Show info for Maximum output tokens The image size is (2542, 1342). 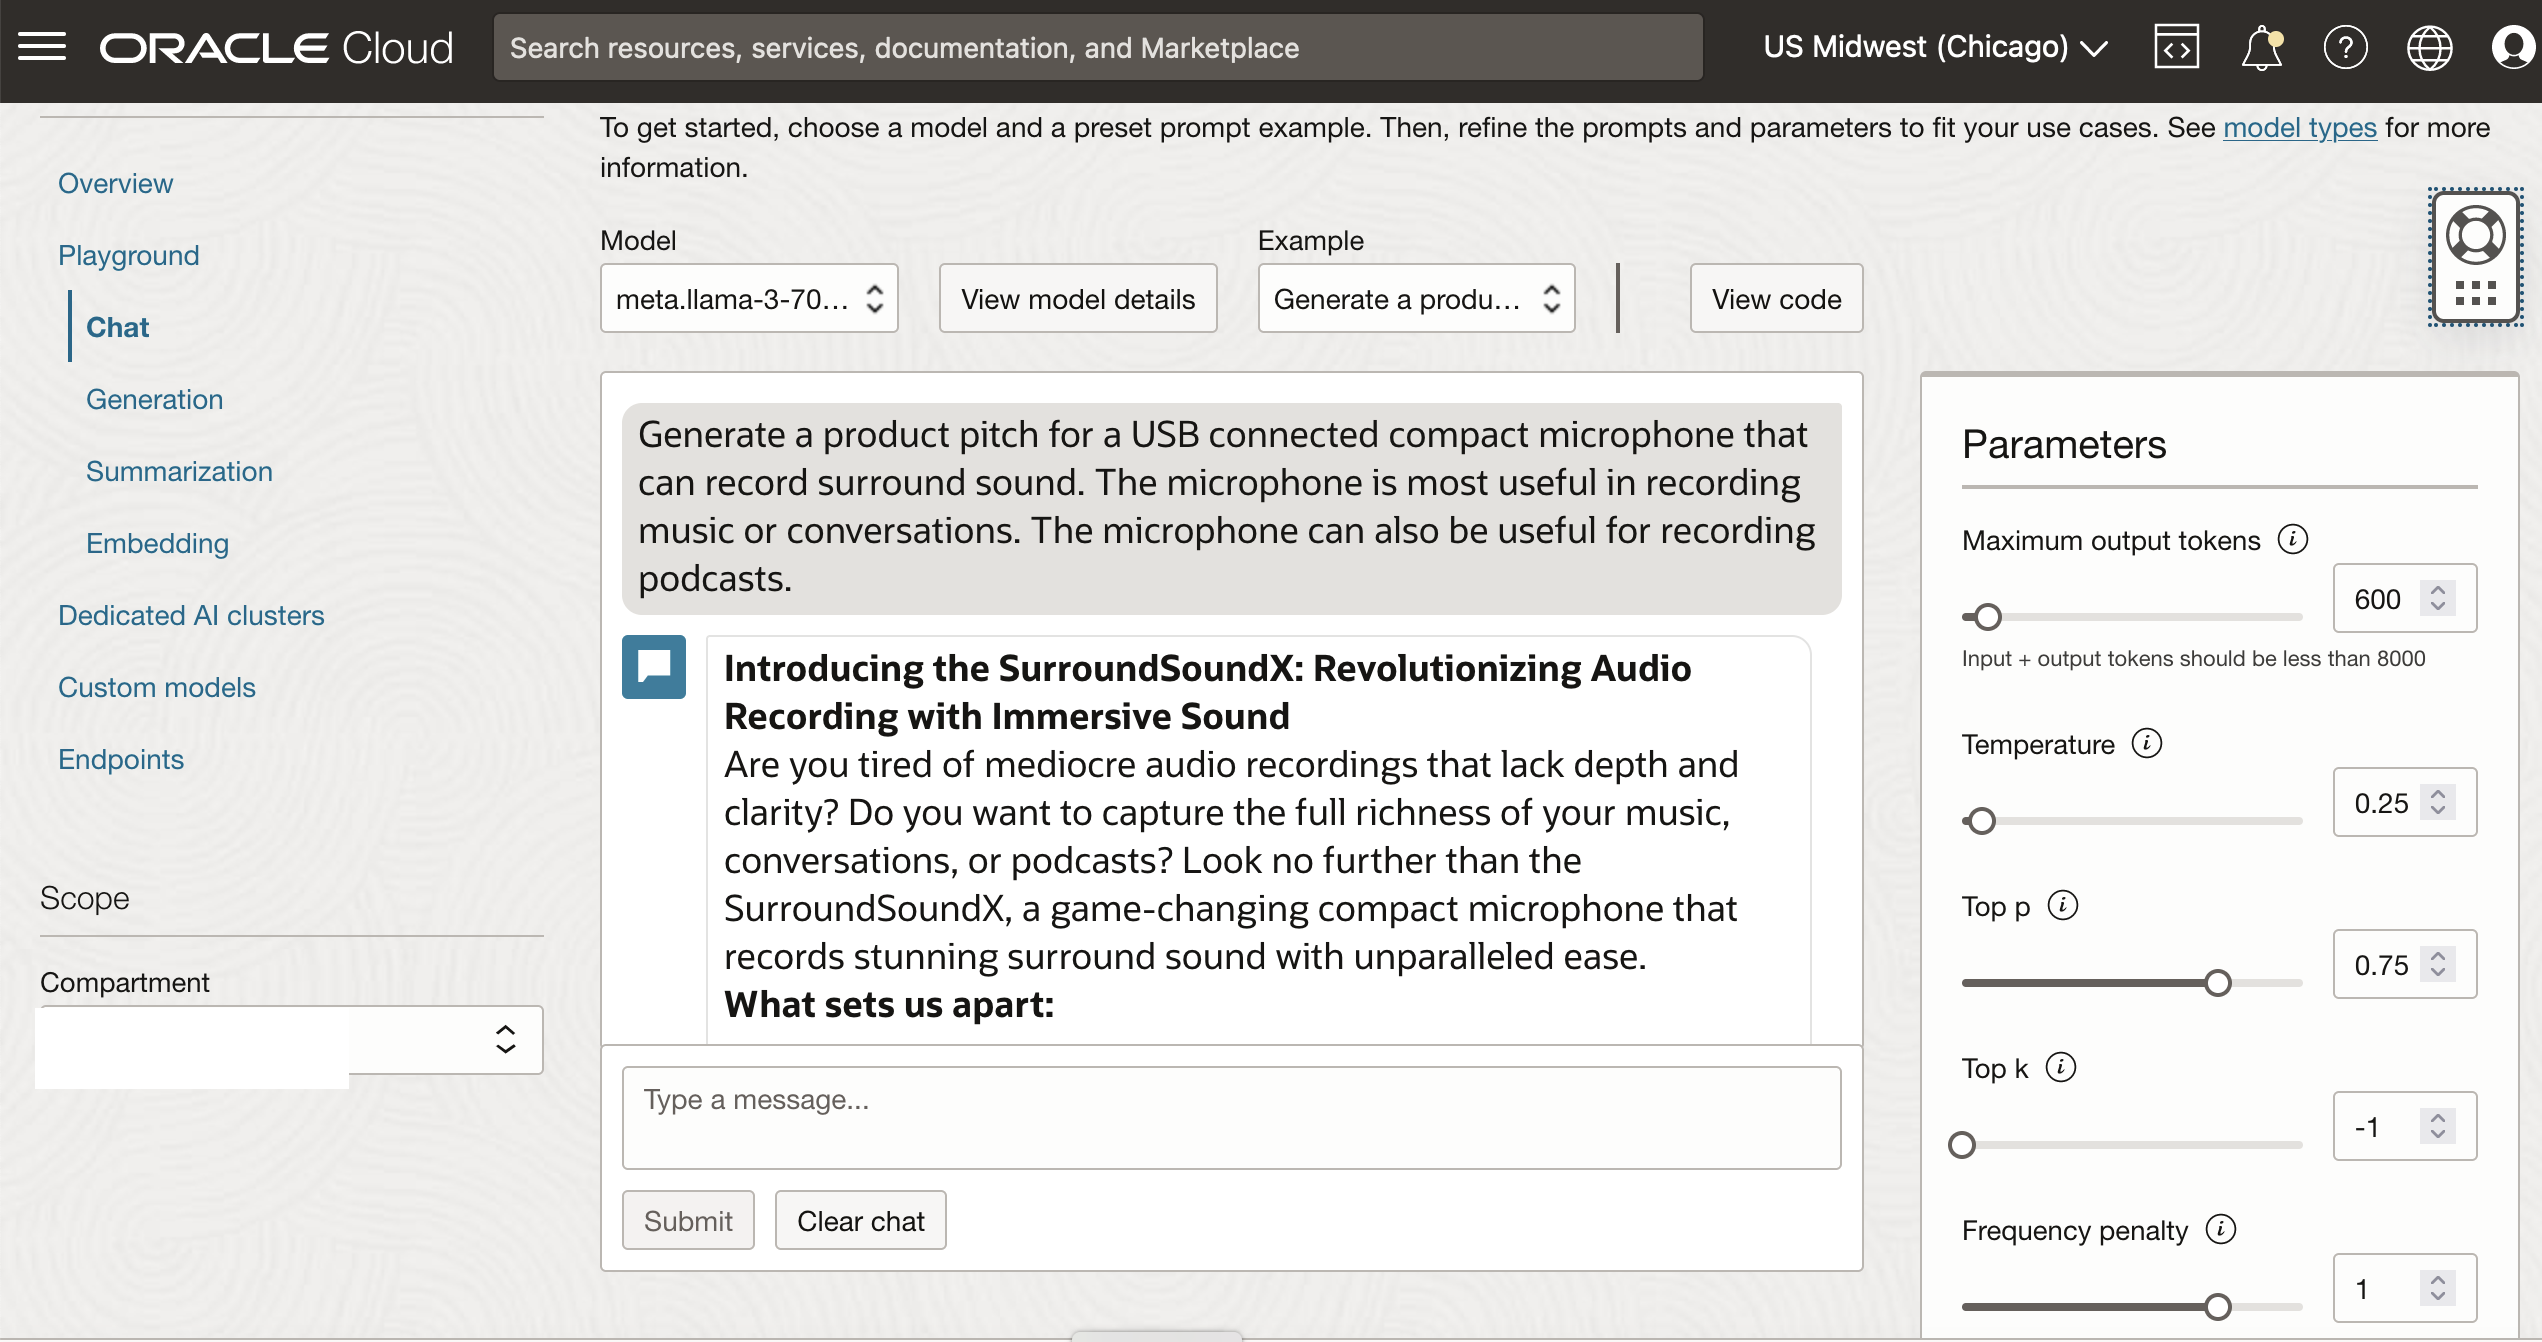click(x=2293, y=540)
